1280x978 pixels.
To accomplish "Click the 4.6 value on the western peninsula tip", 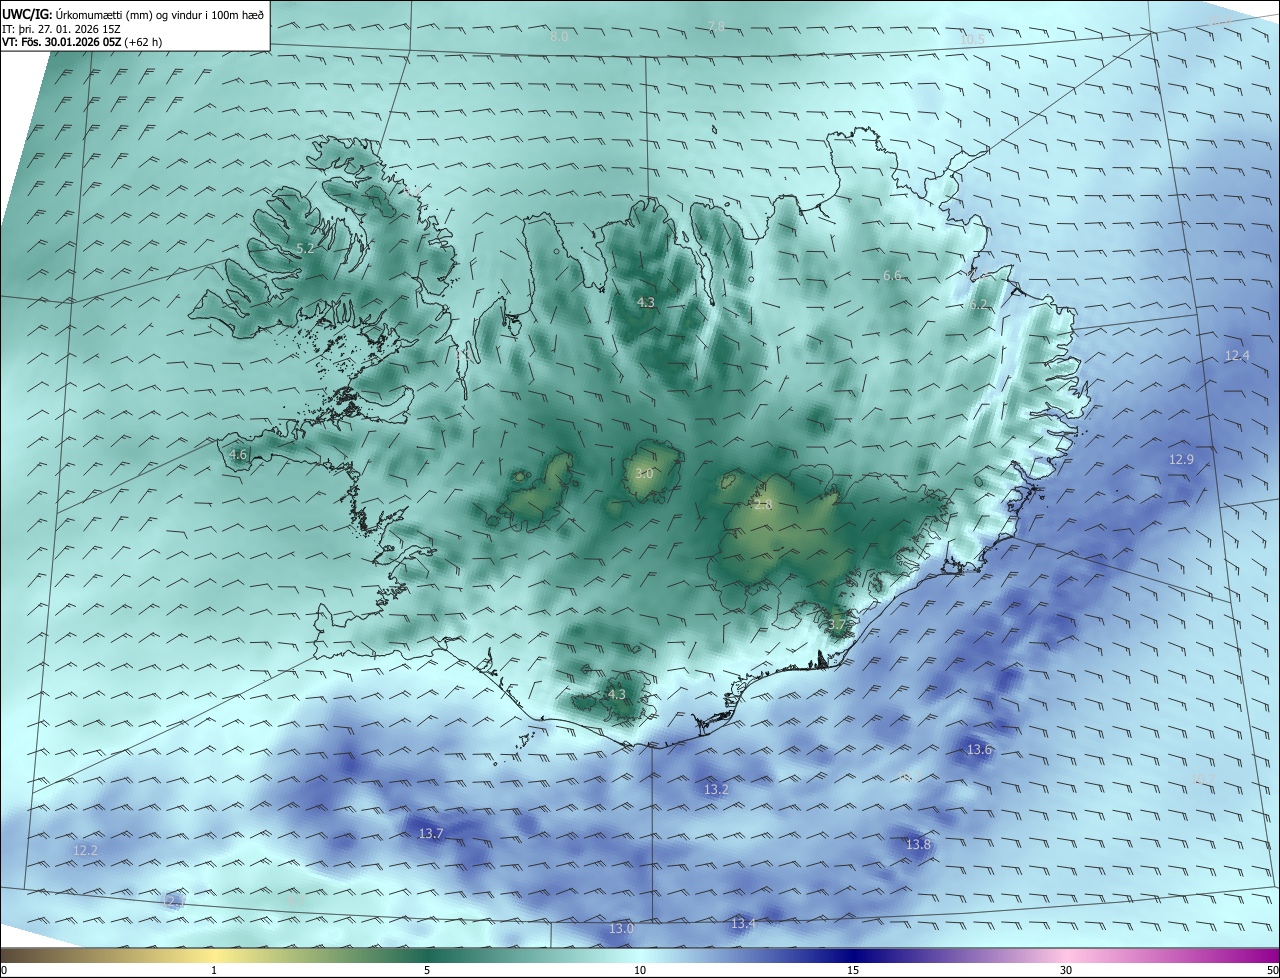I will [x=238, y=454].
